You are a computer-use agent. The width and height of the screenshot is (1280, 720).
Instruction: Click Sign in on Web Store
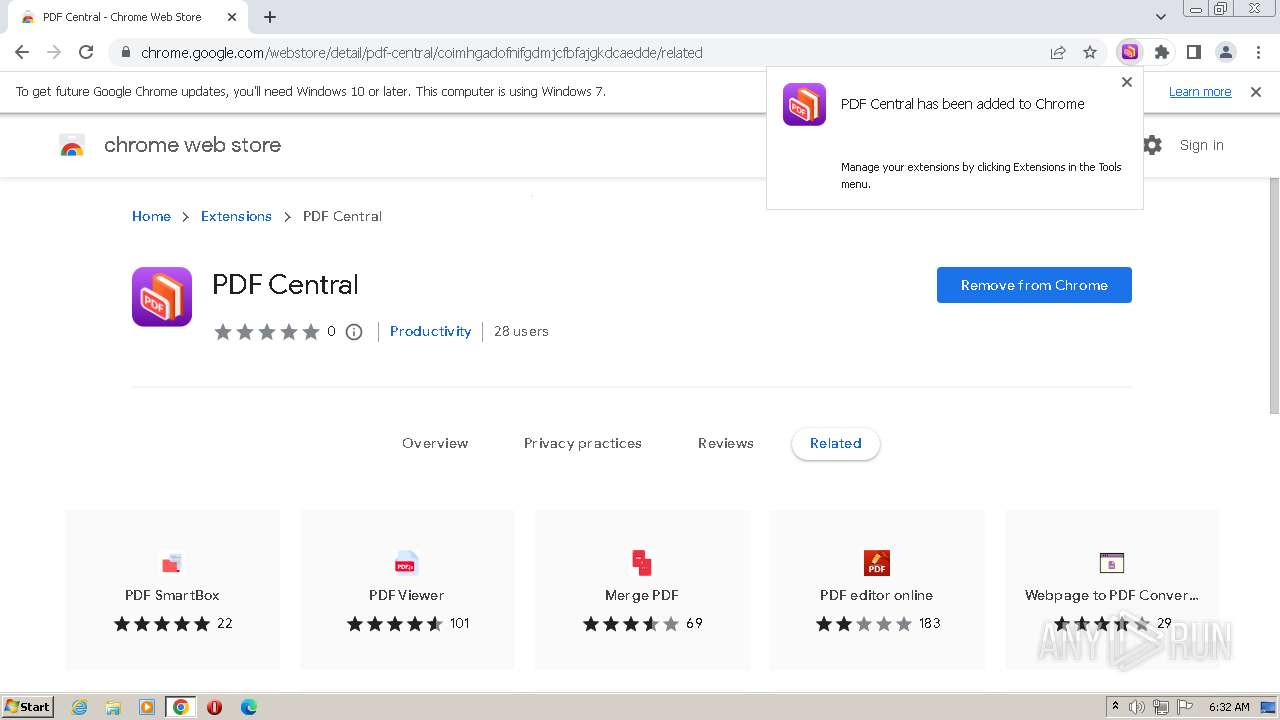(x=1201, y=145)
